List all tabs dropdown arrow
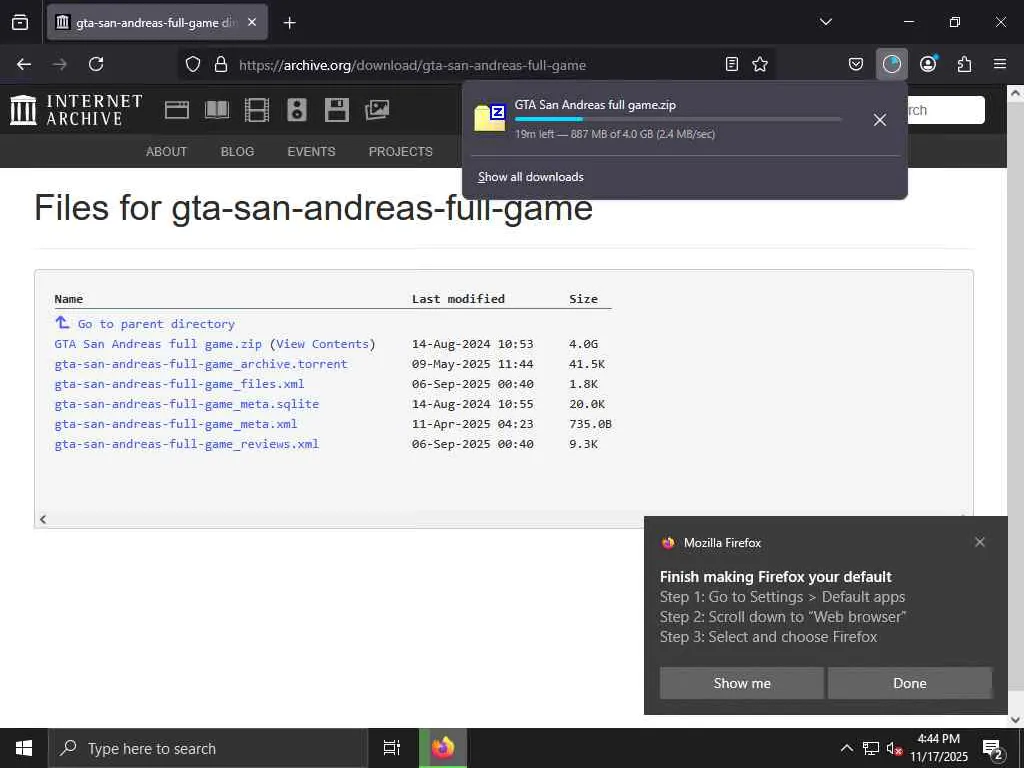Viewport: 1024px width, 768px height. [x=825, y=22]
